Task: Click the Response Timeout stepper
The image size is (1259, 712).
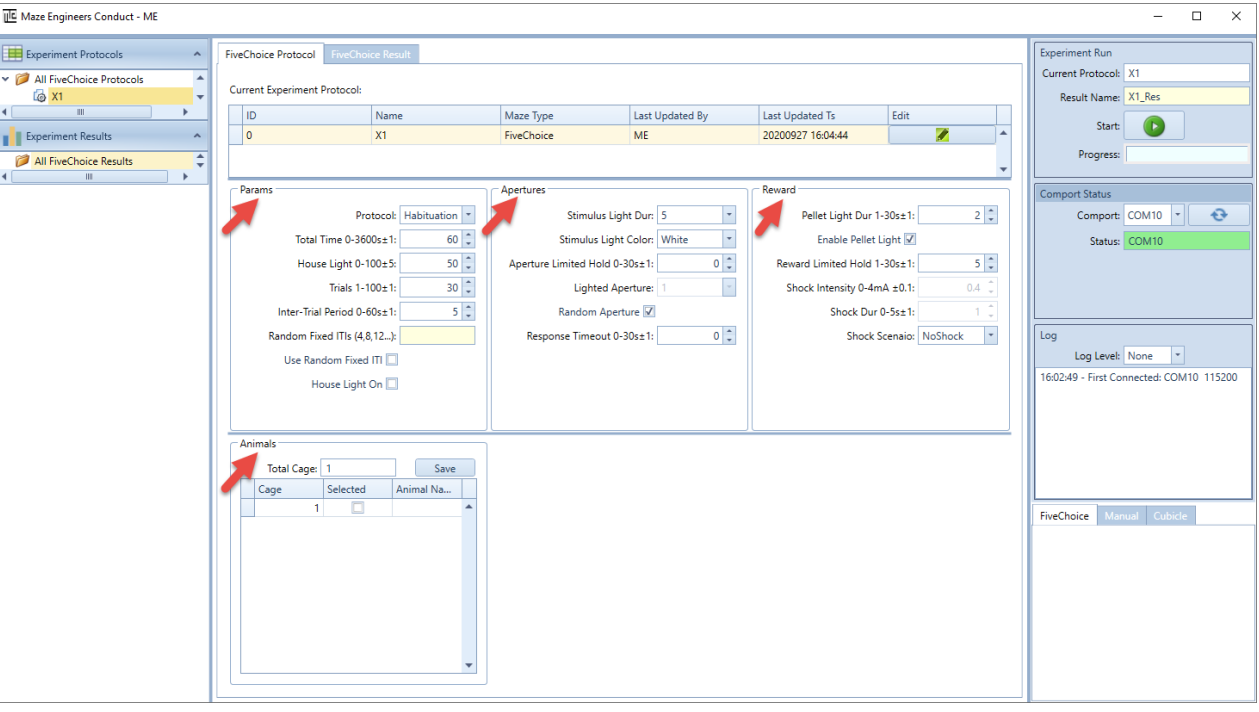Action: [x=697, y=336]
